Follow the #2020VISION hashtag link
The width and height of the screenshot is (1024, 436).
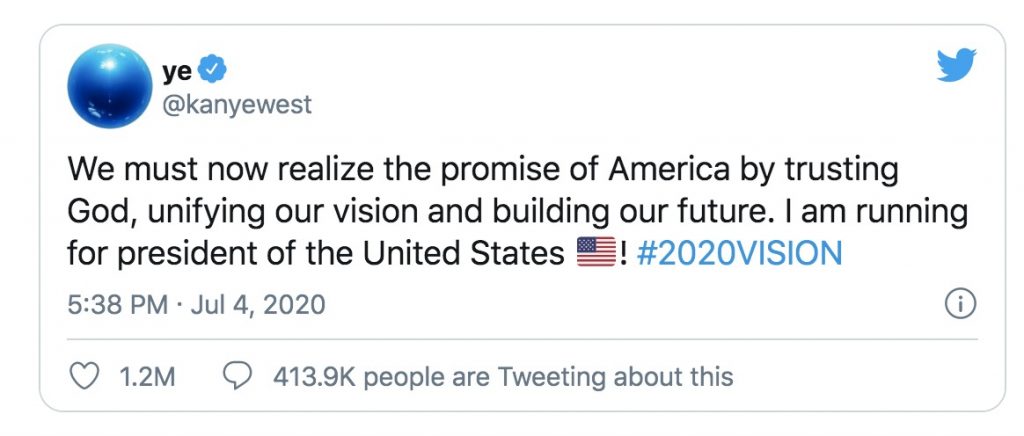click(737, 254)
